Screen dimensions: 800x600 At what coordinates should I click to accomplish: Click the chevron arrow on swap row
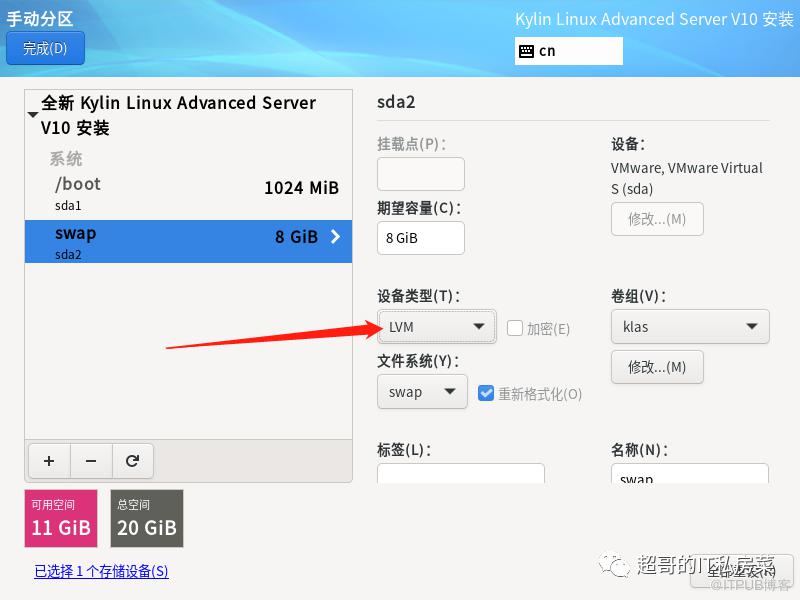(x=335, y=237)
